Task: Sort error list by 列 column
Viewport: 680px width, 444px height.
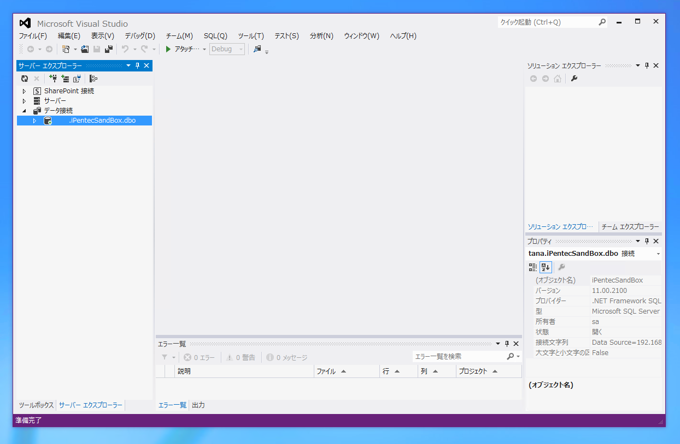Action: coord(437,371)
